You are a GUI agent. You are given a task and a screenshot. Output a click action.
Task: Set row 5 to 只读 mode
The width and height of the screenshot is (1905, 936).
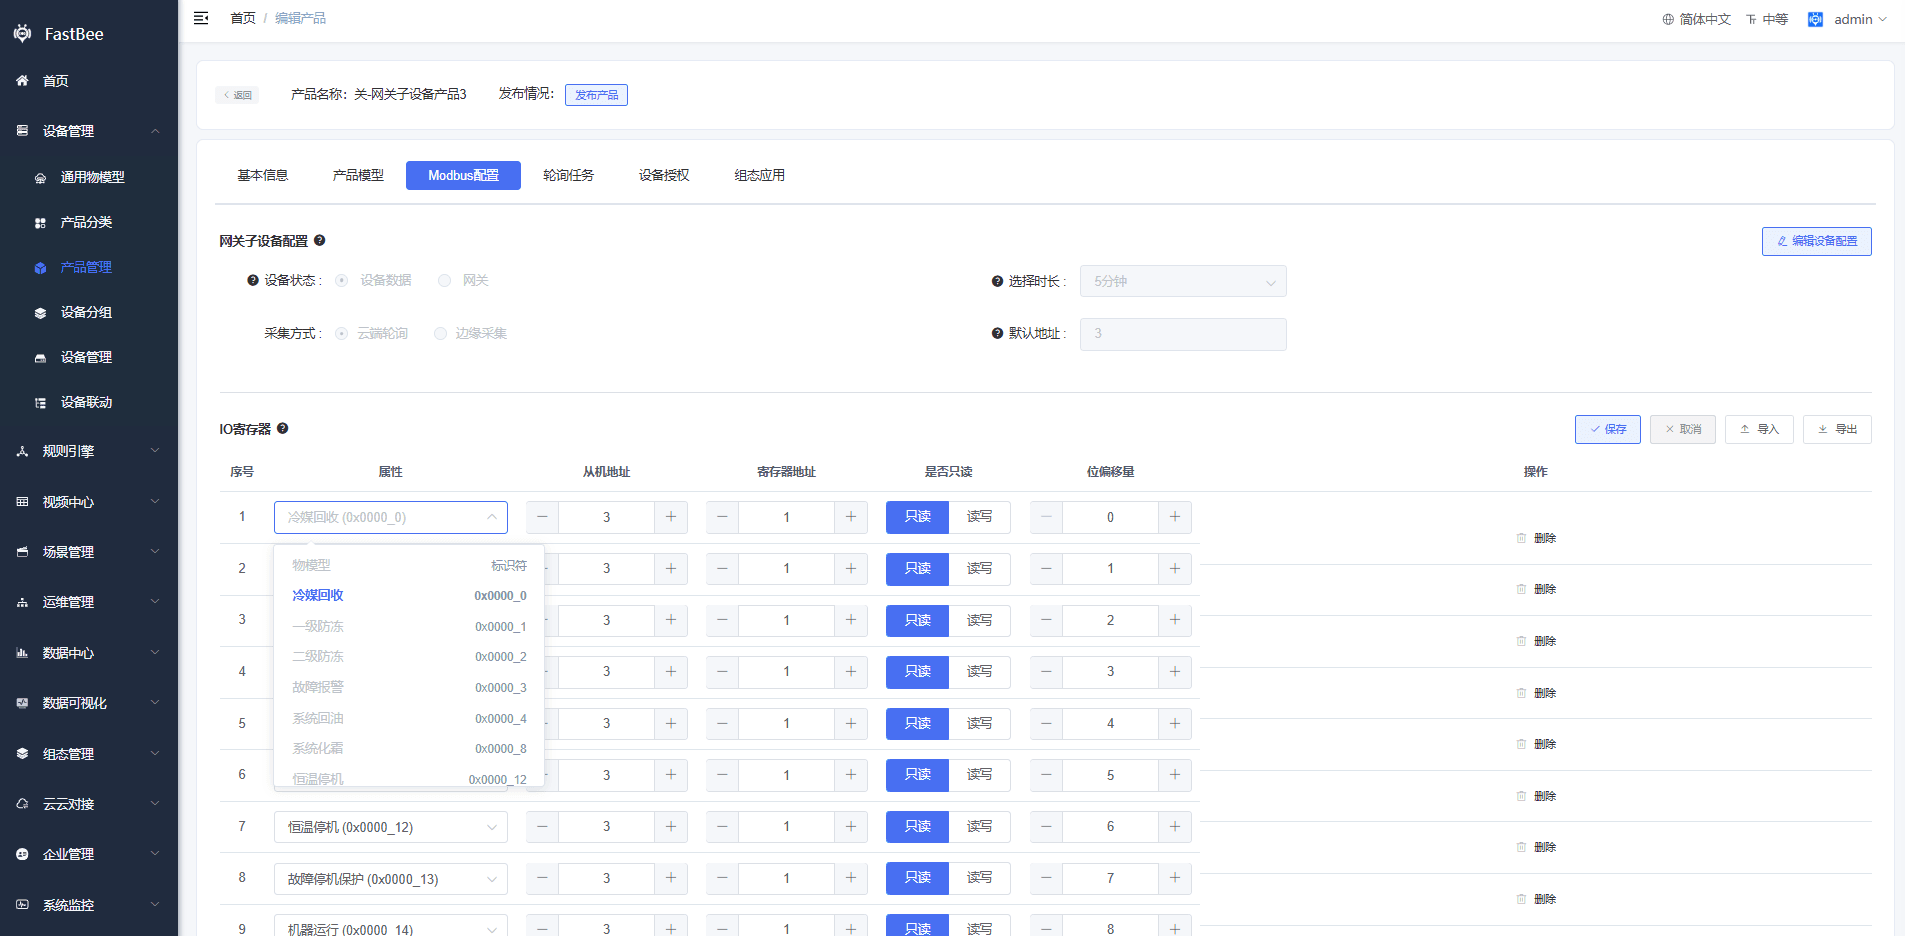pyautogui.click(x=917, y=723)
